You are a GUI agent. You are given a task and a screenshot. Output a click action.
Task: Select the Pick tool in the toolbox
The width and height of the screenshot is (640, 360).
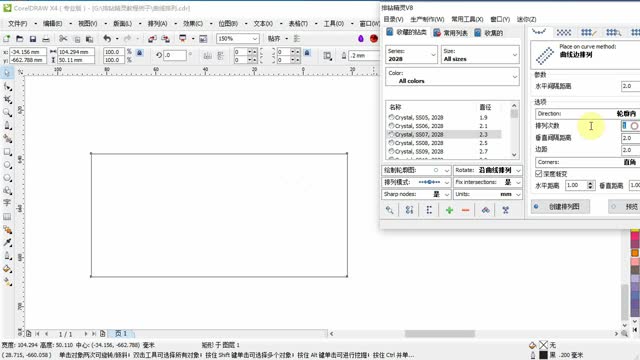[7, 73]
